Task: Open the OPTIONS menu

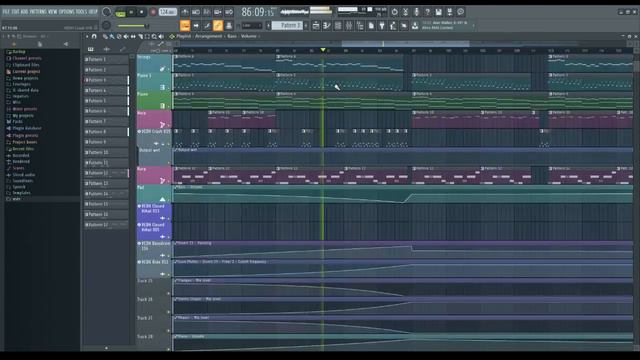Action: 66,12
